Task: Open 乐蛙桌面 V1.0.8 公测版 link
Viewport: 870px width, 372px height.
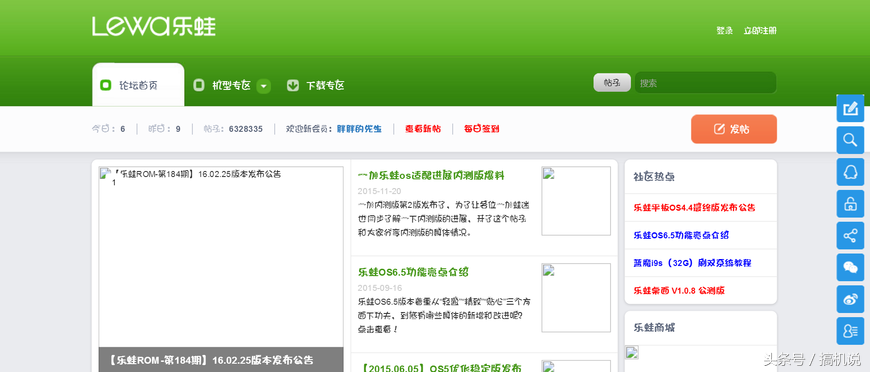Action: pyautogui.click(x=679, y=290)
